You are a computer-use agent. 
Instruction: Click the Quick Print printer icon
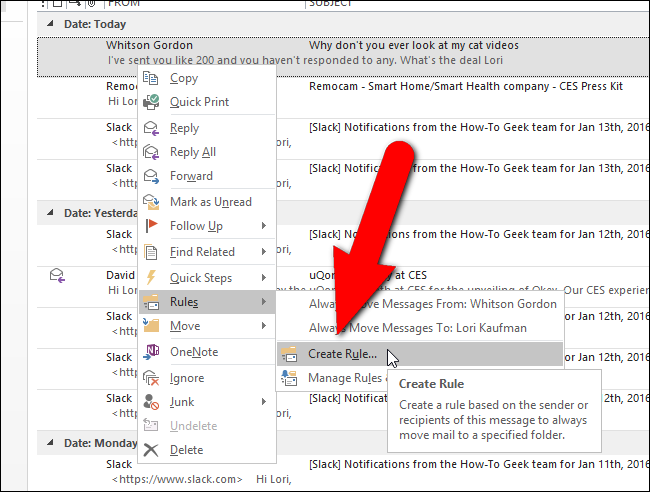click(151, 102)
